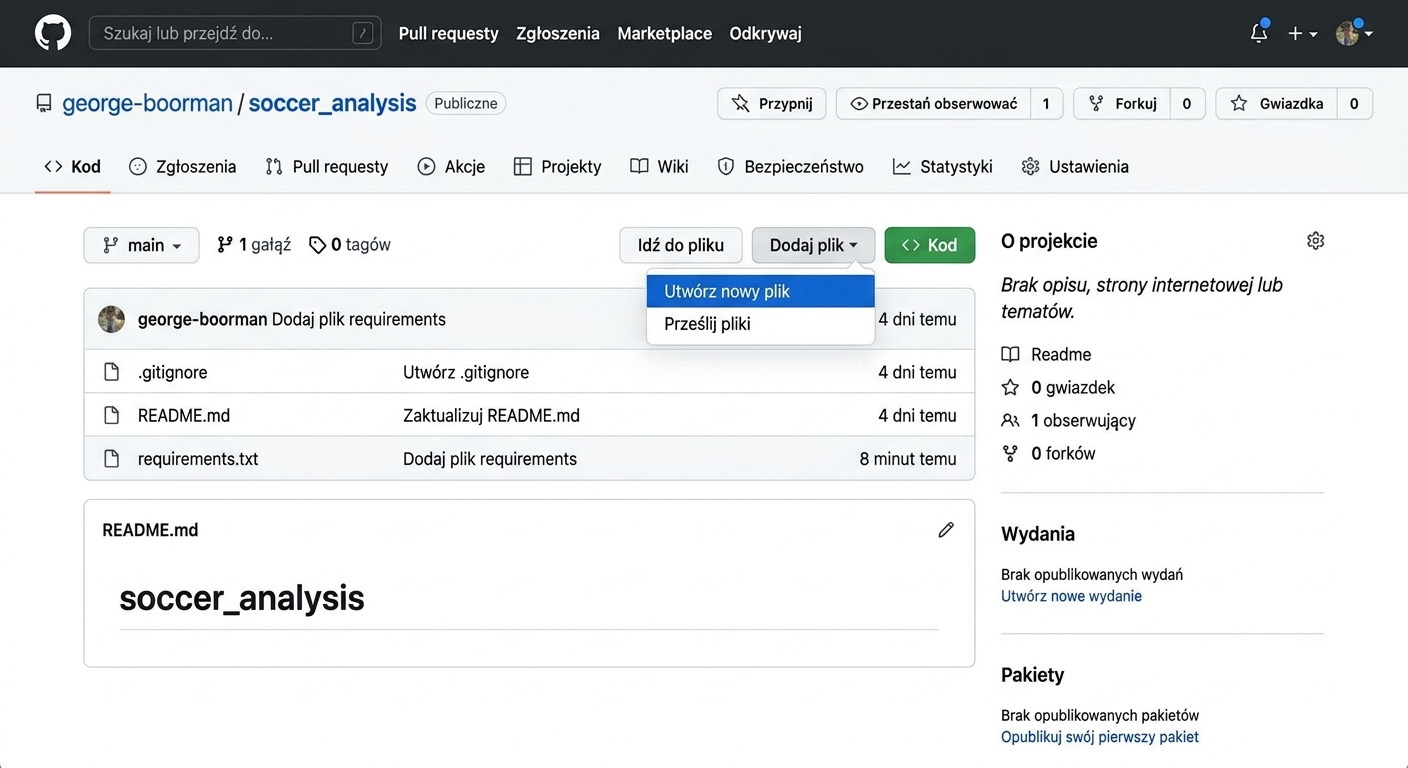The image size is (1408, 768).
Task: Click the slash shortcut icon in search box
Action: [363, 33]
